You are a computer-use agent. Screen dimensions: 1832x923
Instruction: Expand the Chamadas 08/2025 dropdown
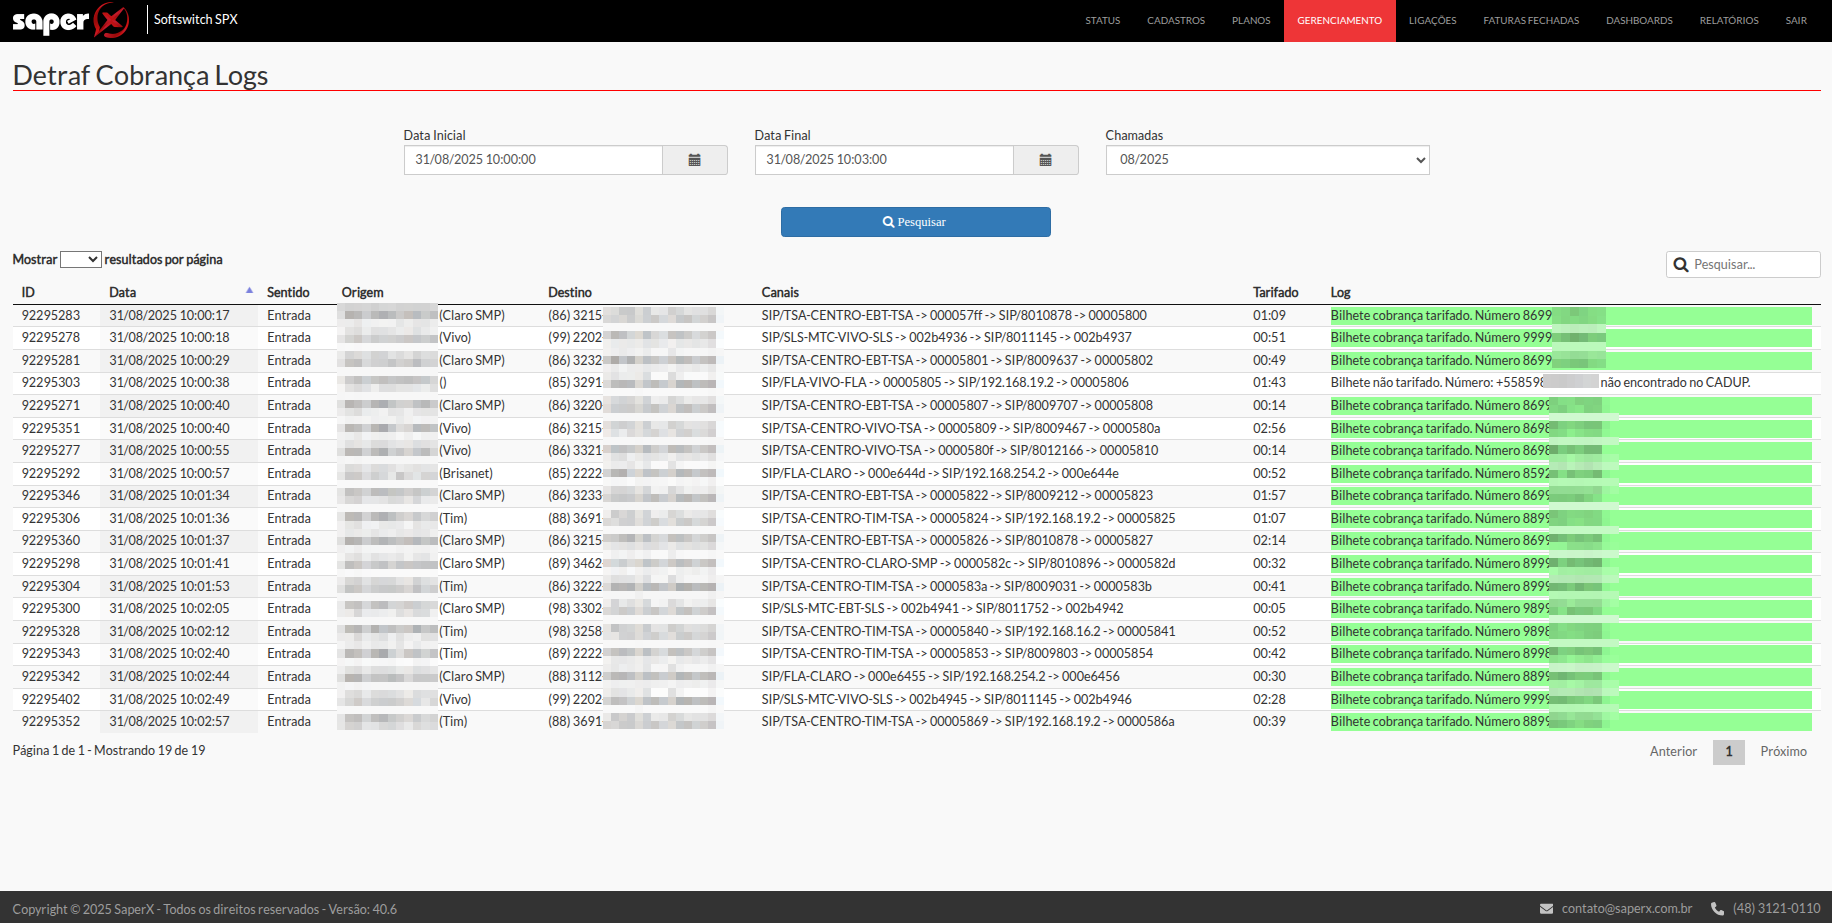[1267, 160]
